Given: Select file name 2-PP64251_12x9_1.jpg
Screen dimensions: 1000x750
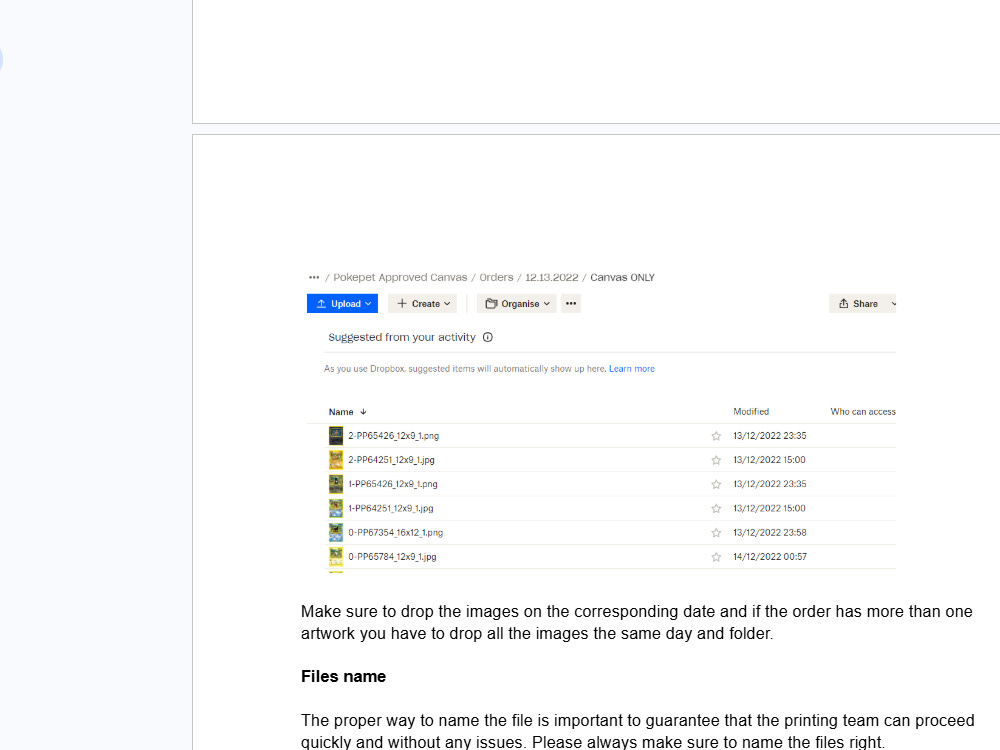Looking at the screenshot, I should point(391,460).
